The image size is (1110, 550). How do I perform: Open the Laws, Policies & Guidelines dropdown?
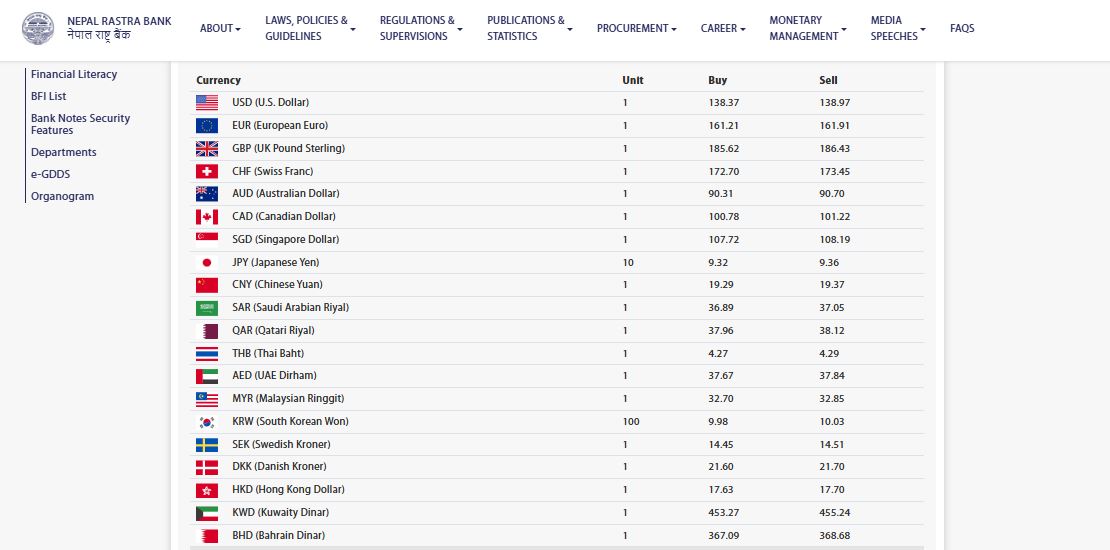(x=310, y=28)
